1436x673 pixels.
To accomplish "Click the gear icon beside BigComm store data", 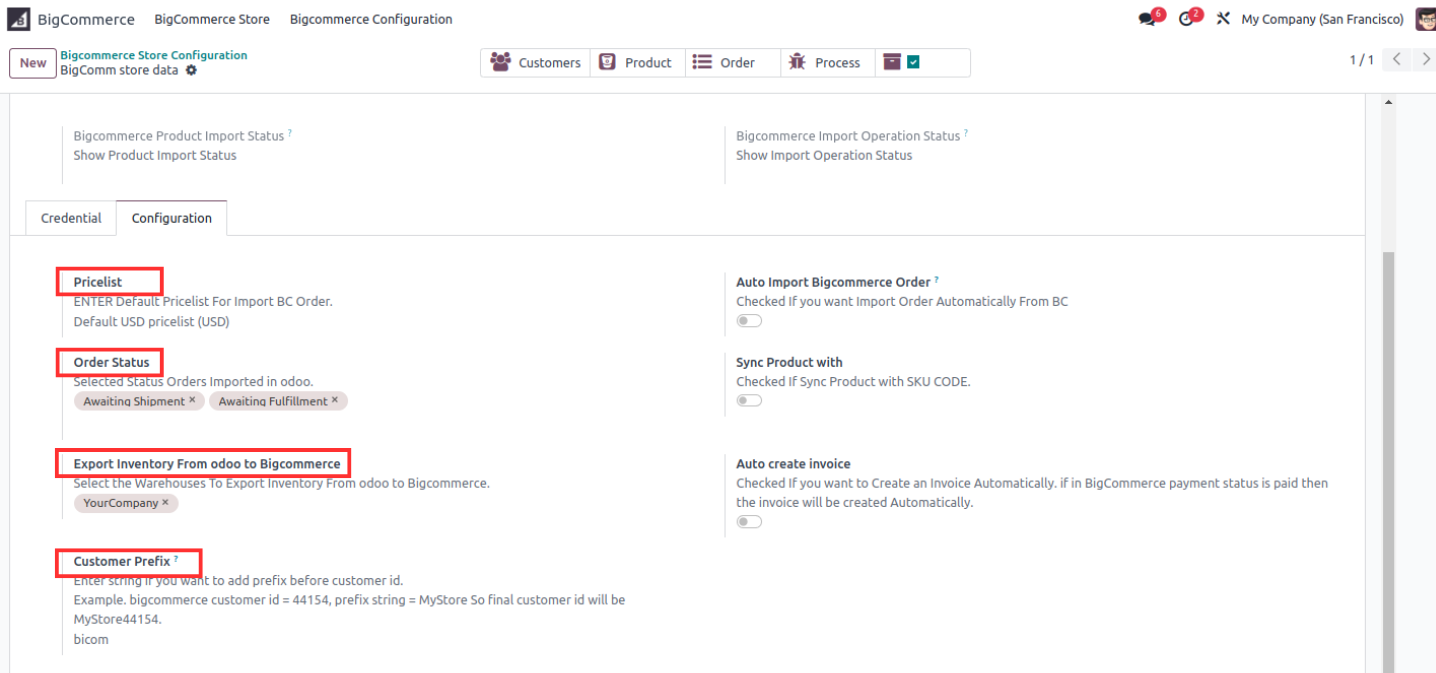I will pos(191,71).
